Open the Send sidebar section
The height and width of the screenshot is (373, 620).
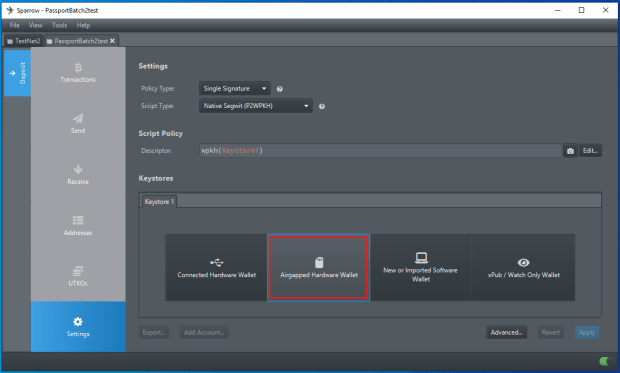click(x=78, y=124)
